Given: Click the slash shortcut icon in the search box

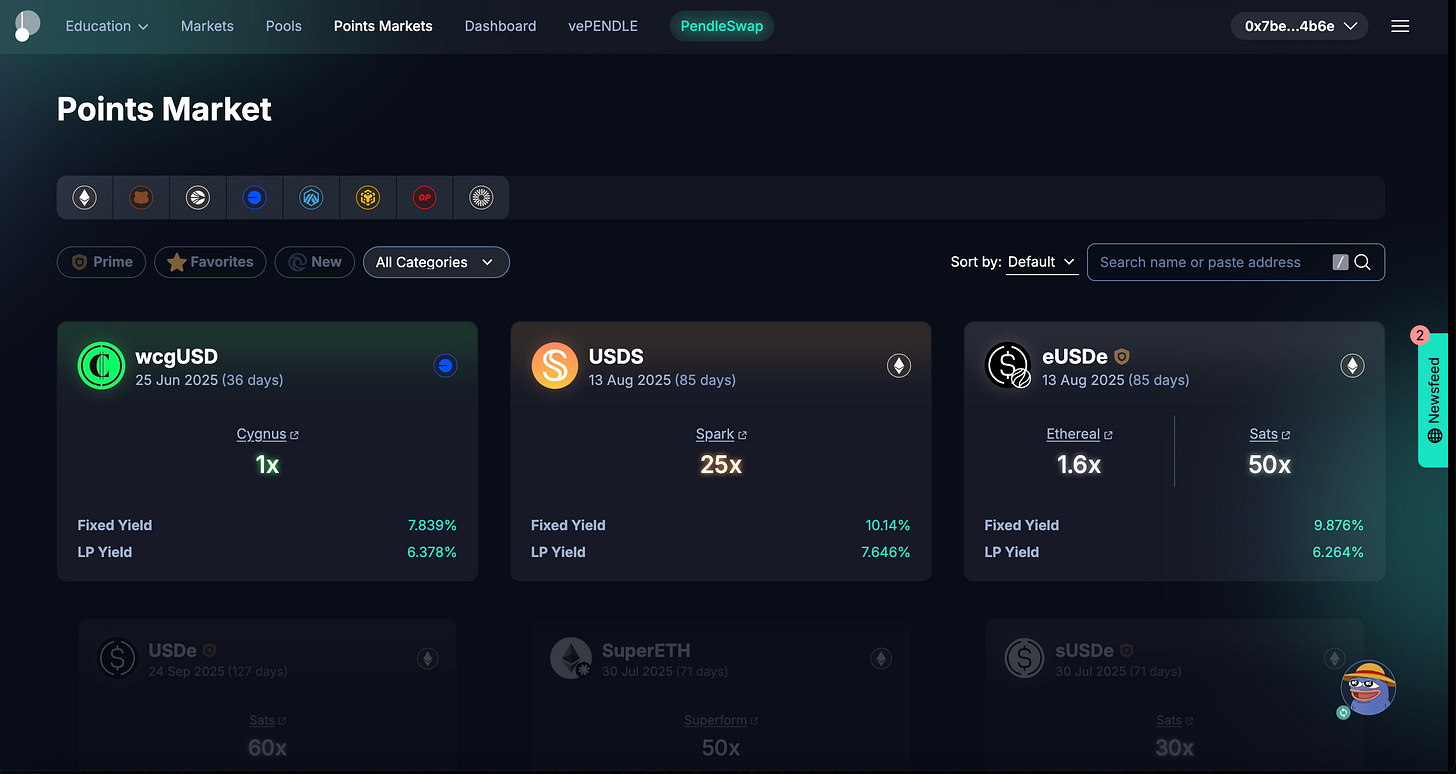Looking at the screenshot, I should (1341, 262).
